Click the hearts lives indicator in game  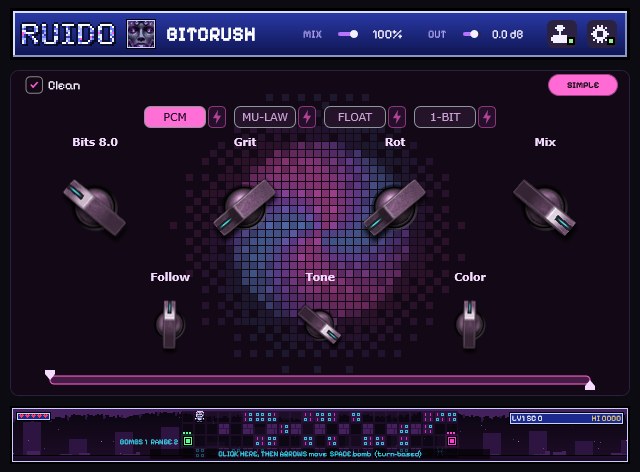(x=33, y=416)
